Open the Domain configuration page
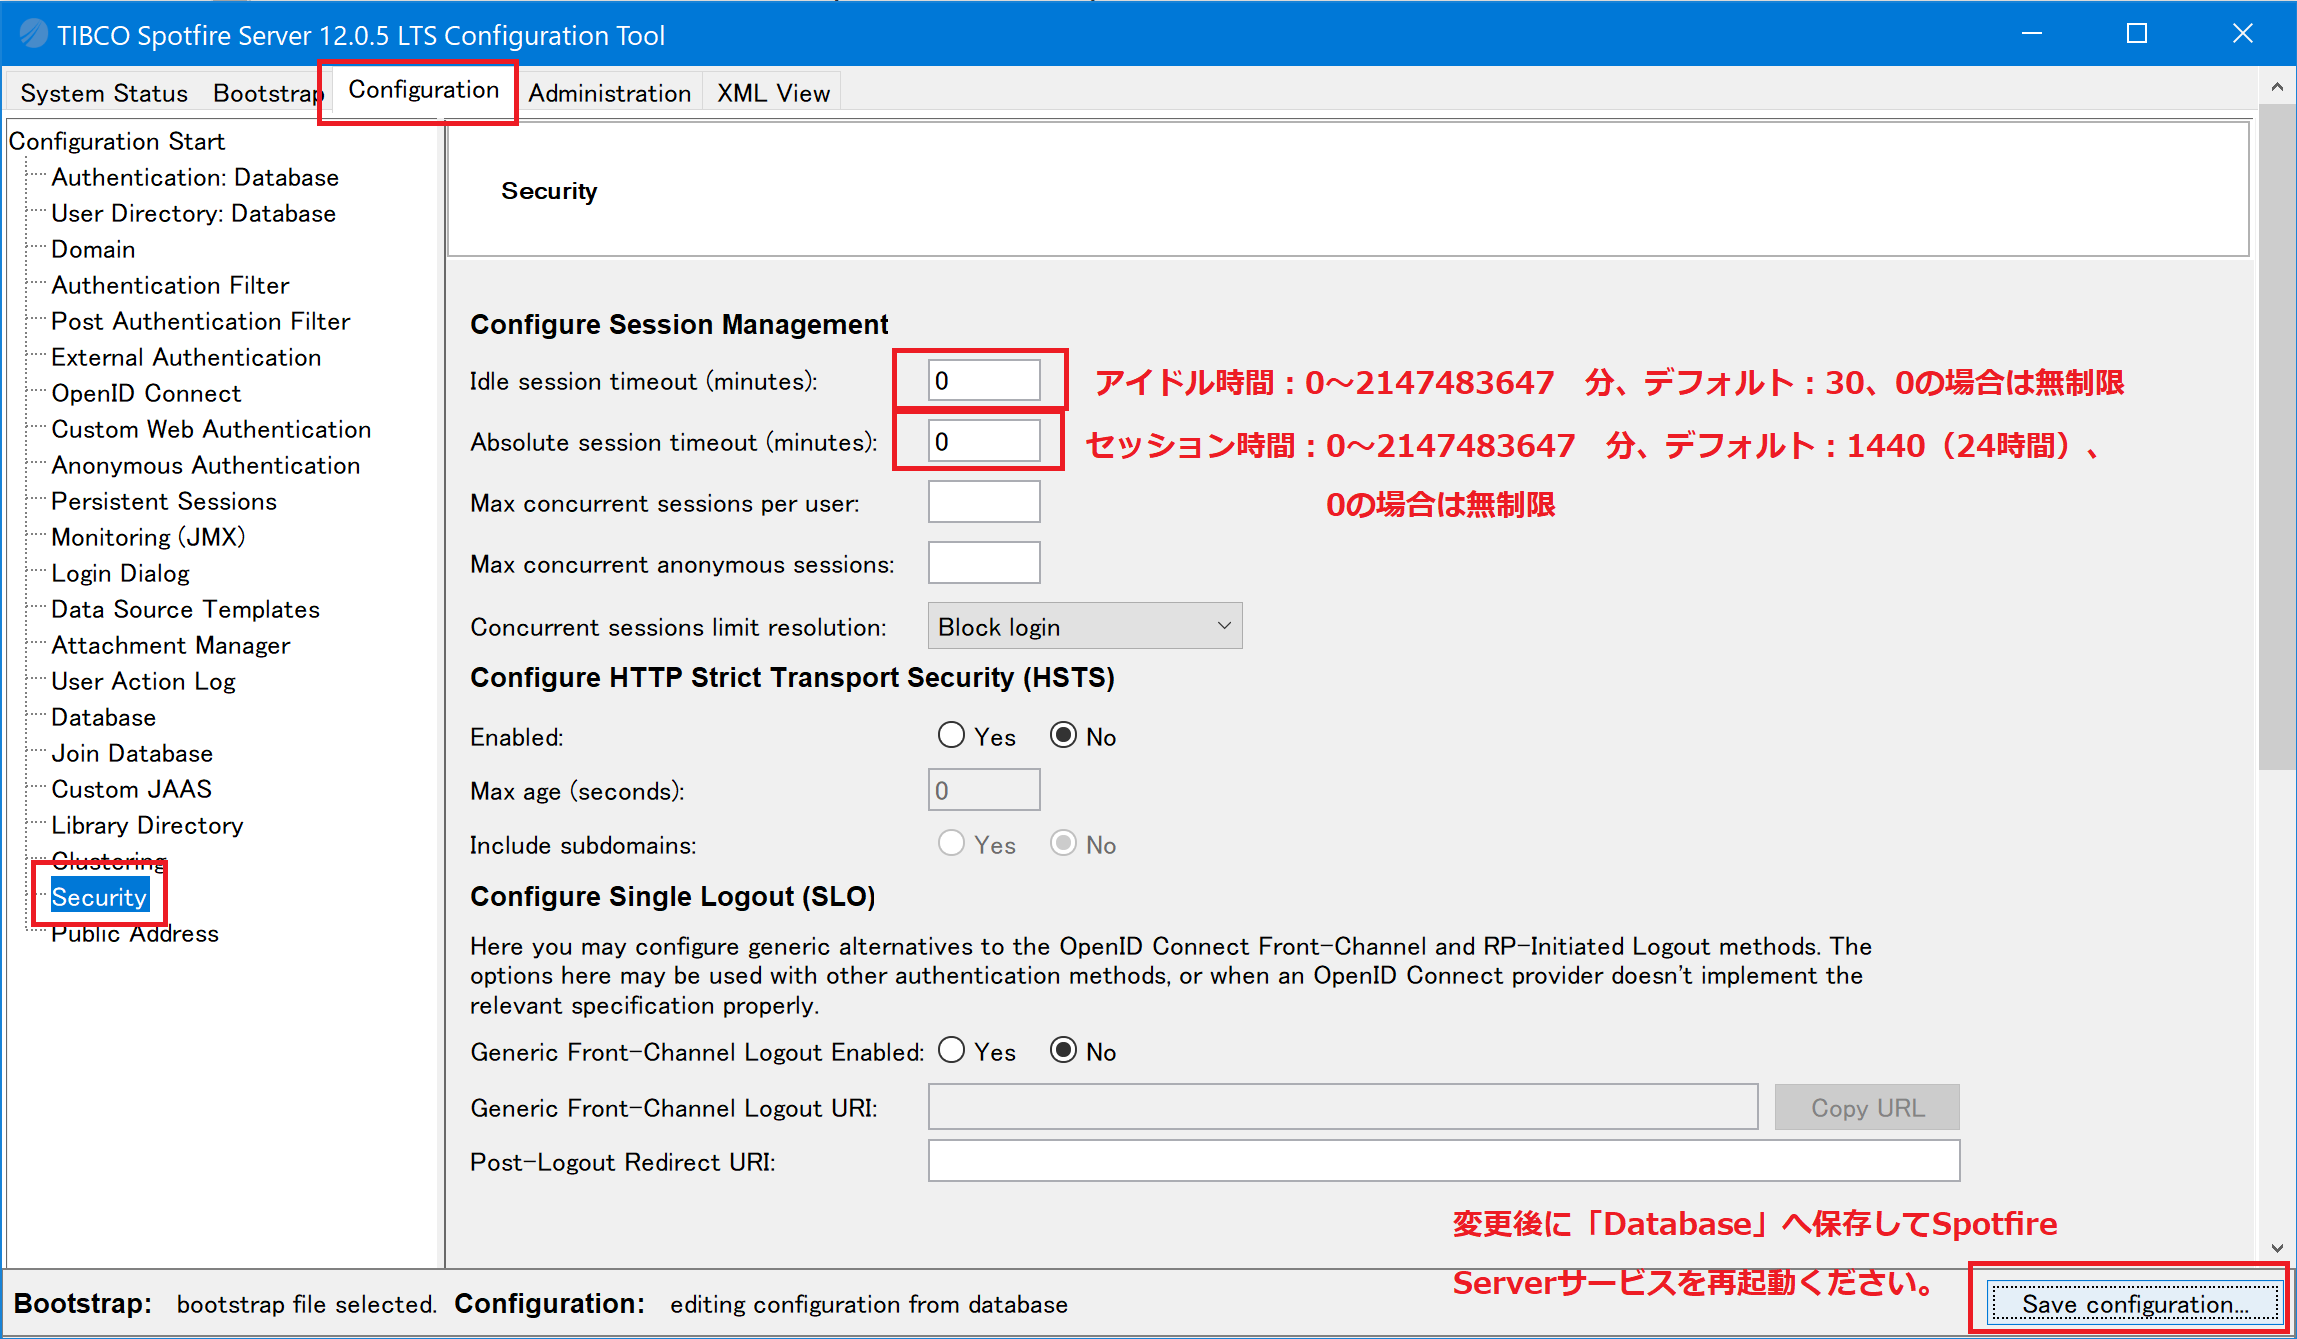 coord(93,249)
